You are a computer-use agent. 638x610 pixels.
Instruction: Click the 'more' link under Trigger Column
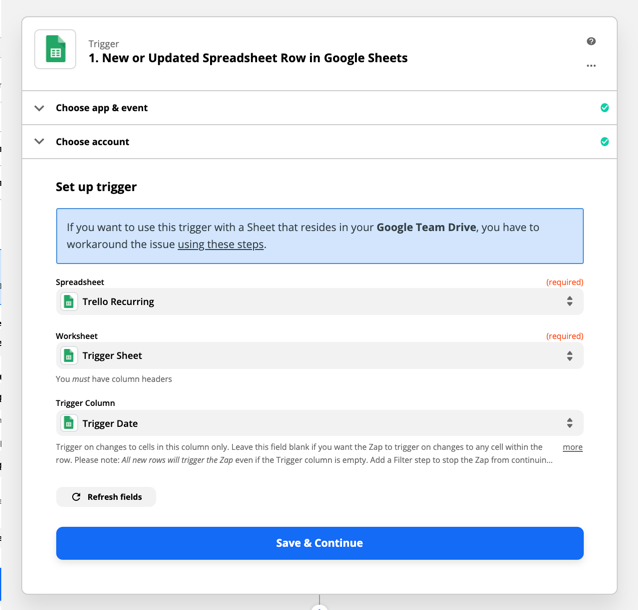[x=572, y=447]
